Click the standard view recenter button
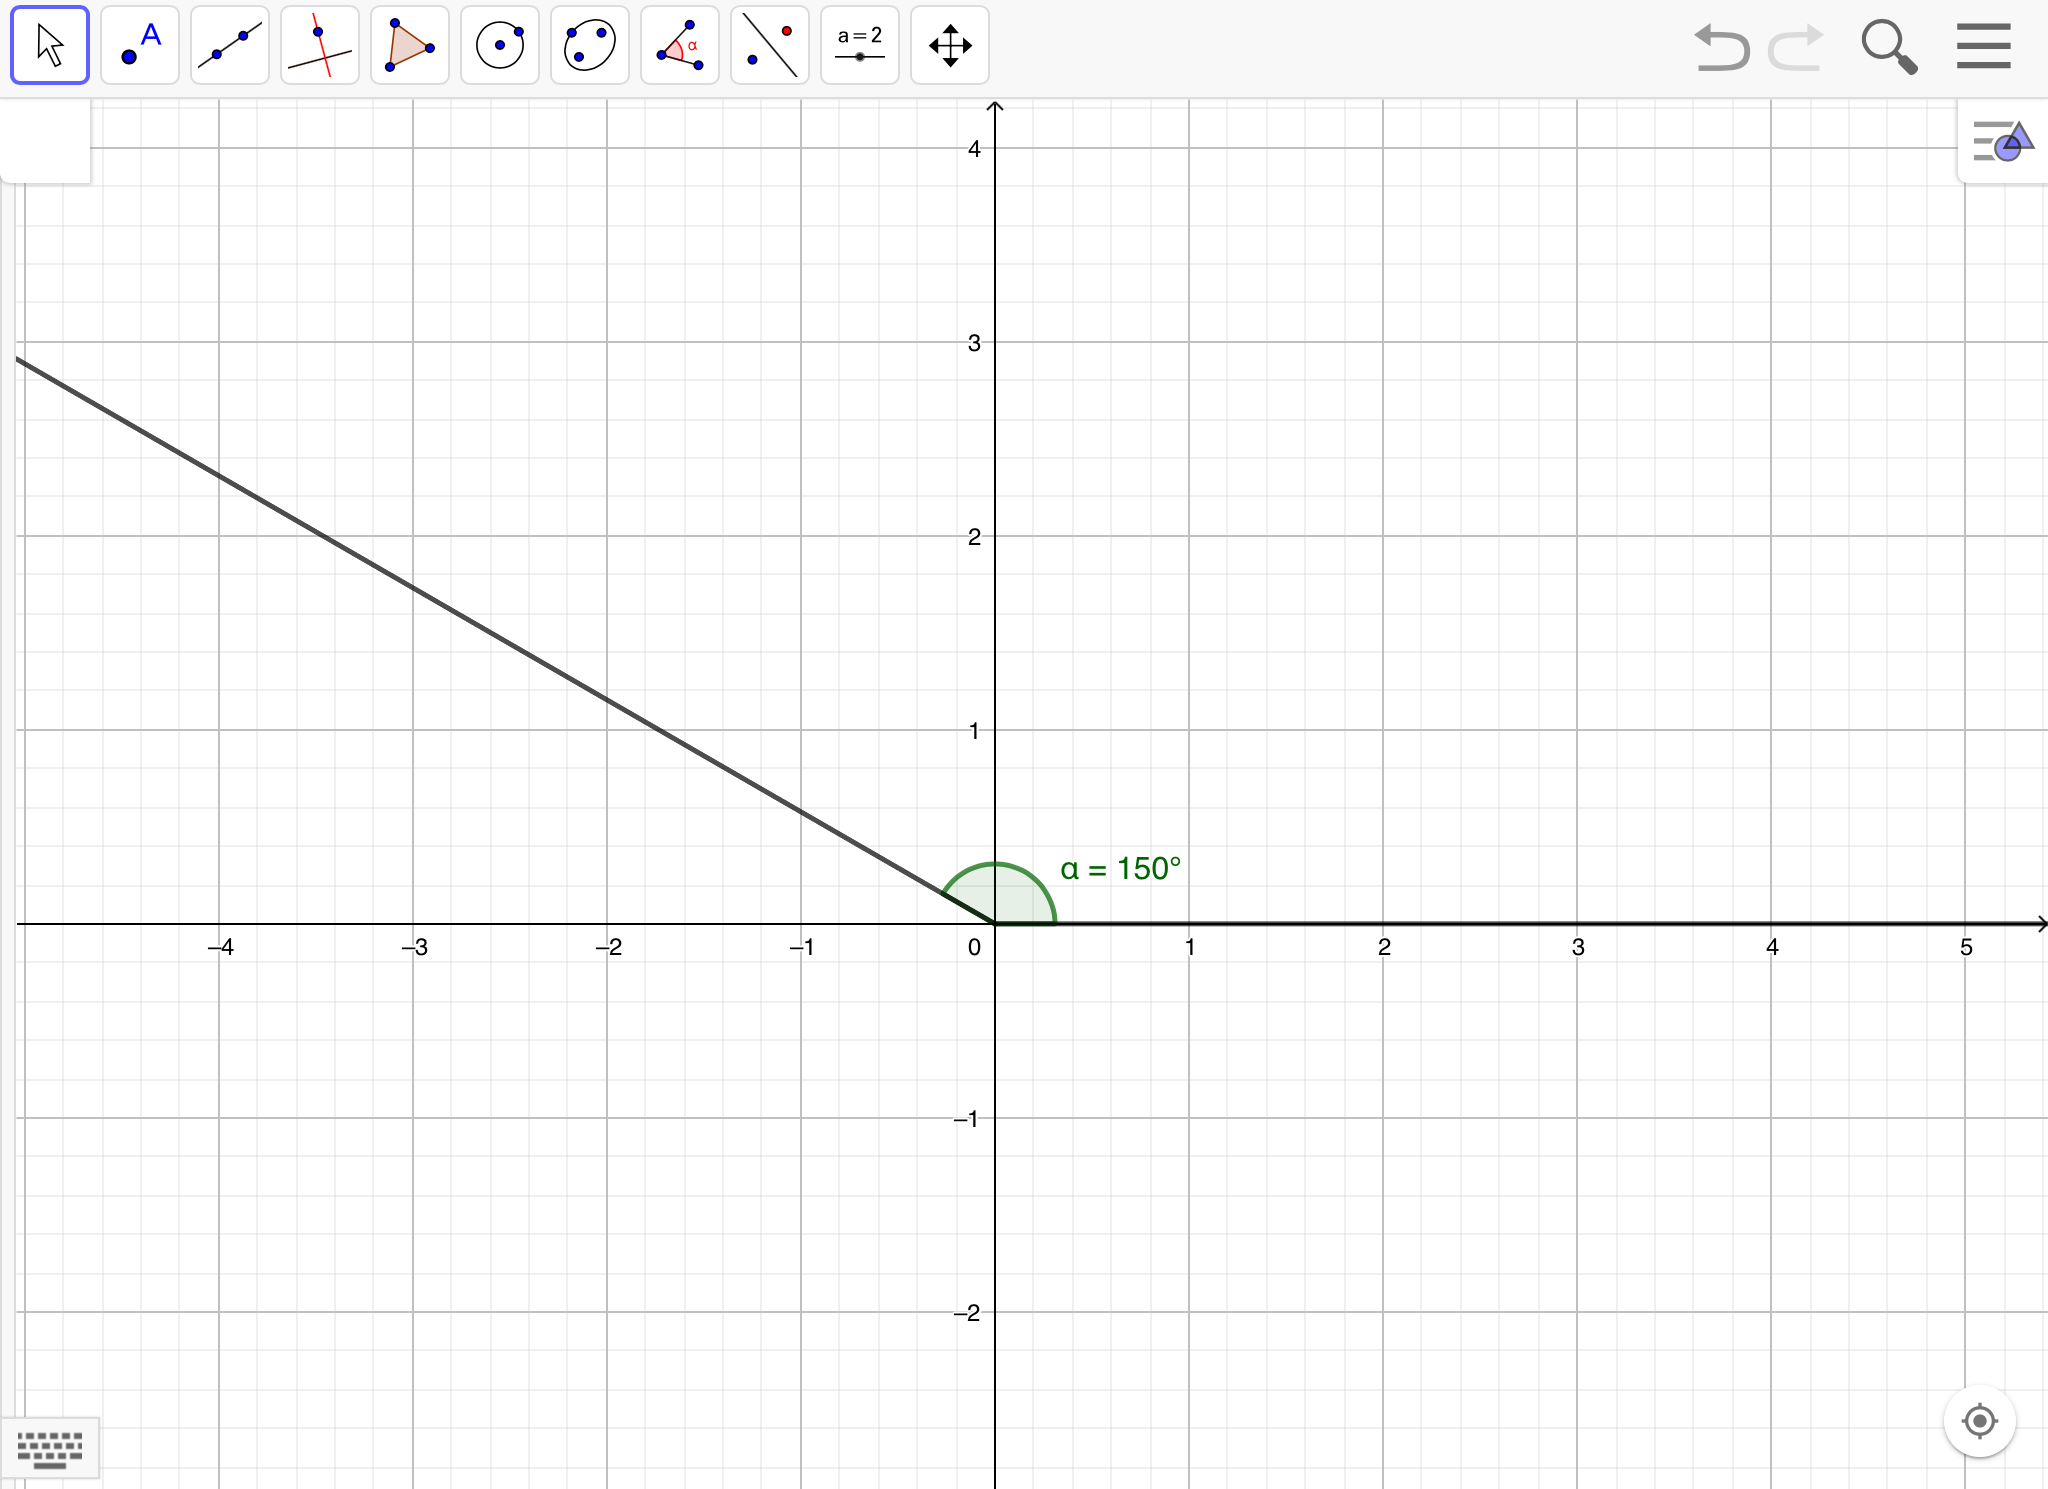This screenshot has height=1489, width=2048. pyautogui.click(x=1979, y=1420)
